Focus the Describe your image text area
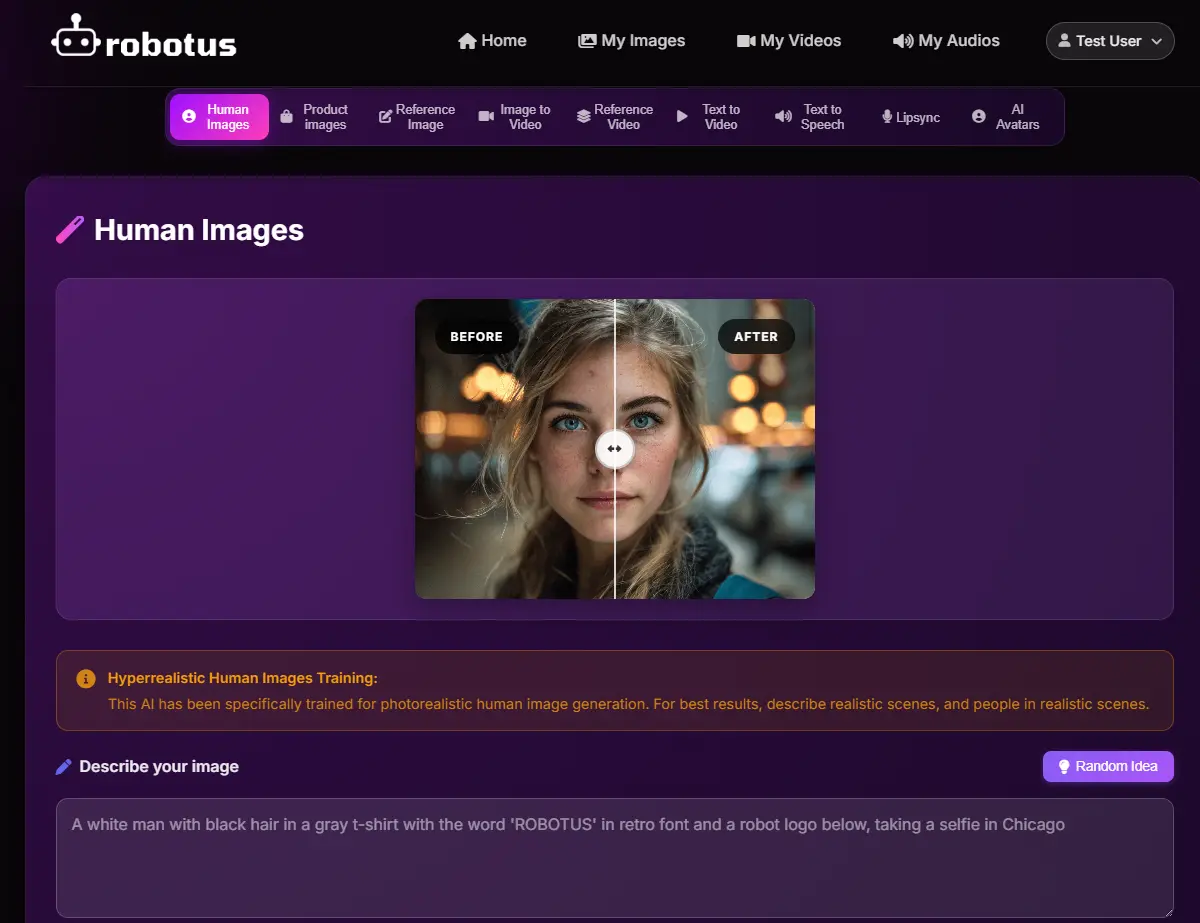Viewport: 1200px width, 923px height. coord(614,858)
